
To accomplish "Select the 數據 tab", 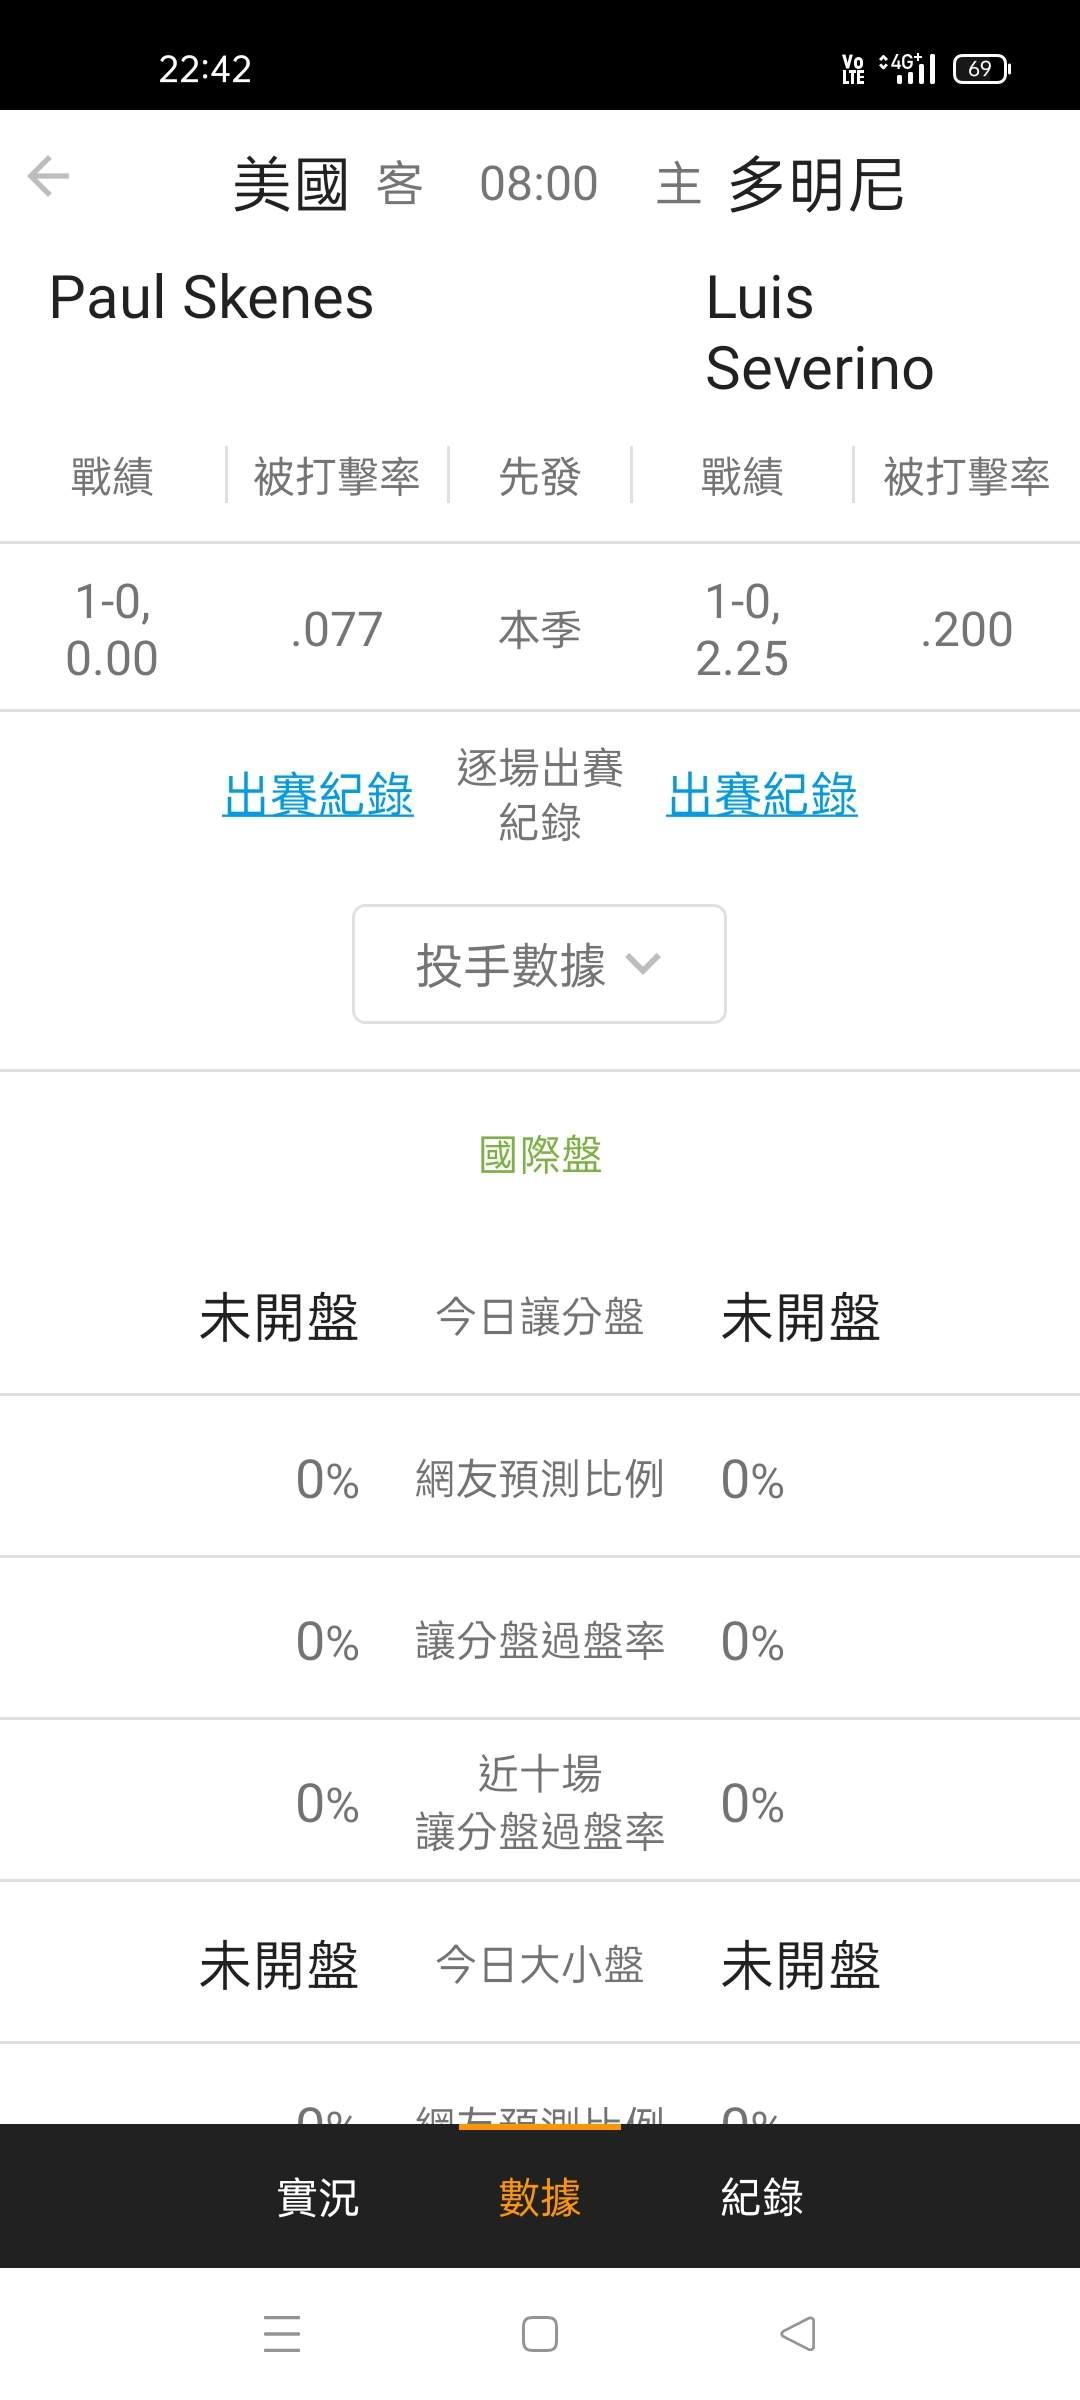I will [539, 2197].
